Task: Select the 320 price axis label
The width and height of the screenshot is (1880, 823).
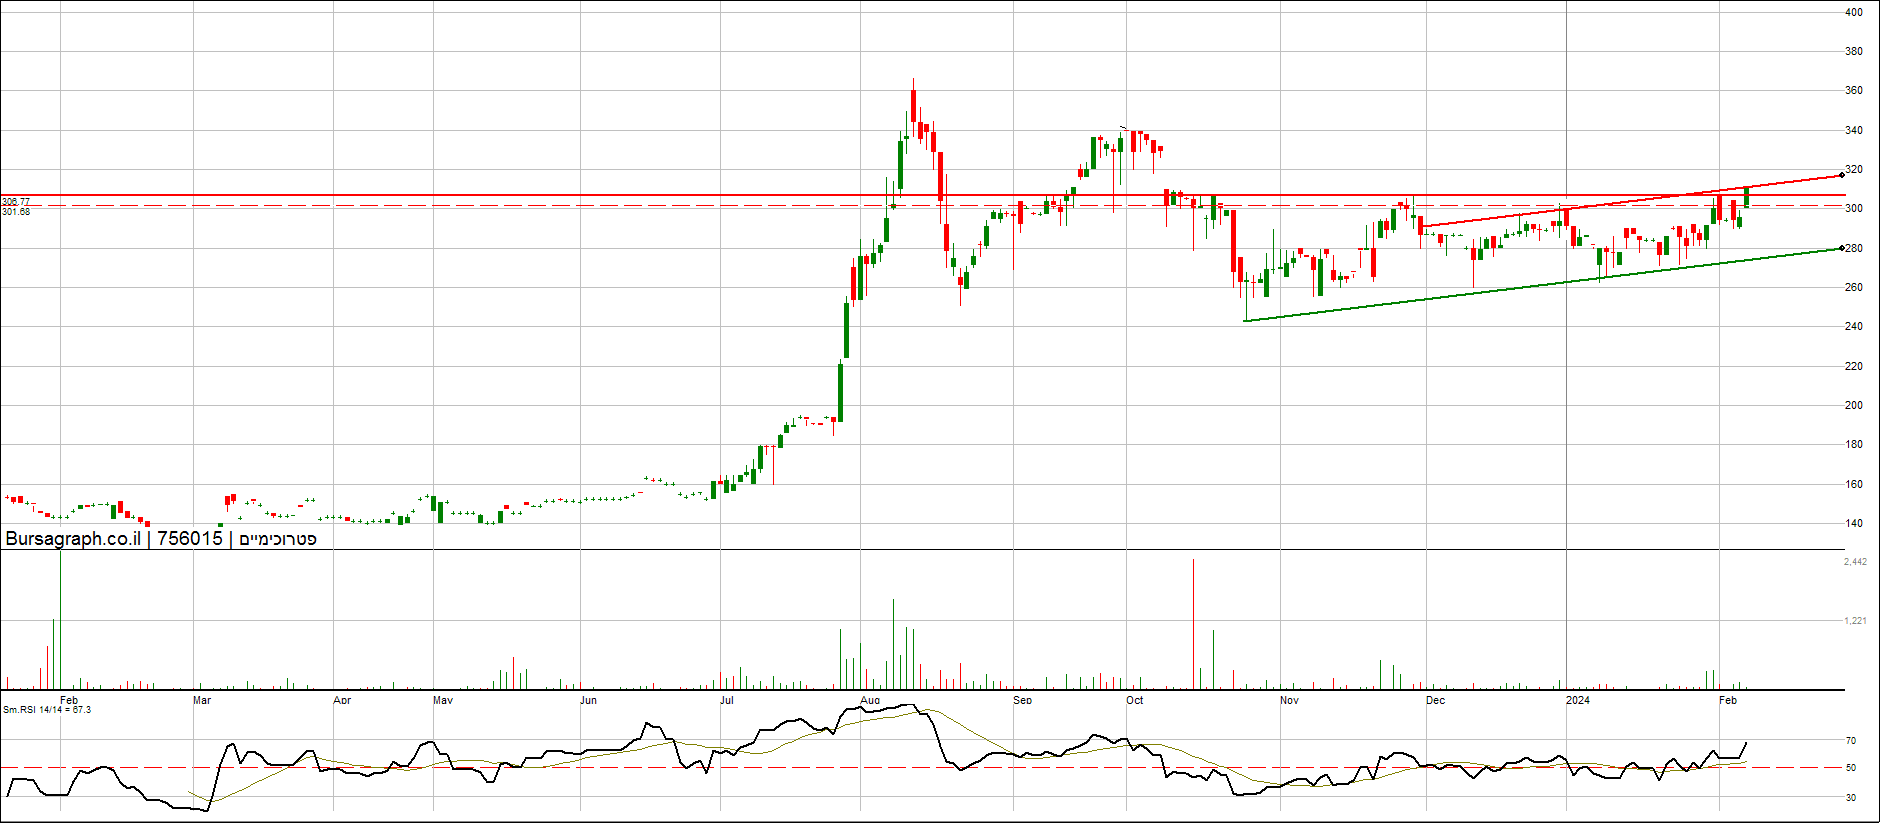Action: (1853, 169)
